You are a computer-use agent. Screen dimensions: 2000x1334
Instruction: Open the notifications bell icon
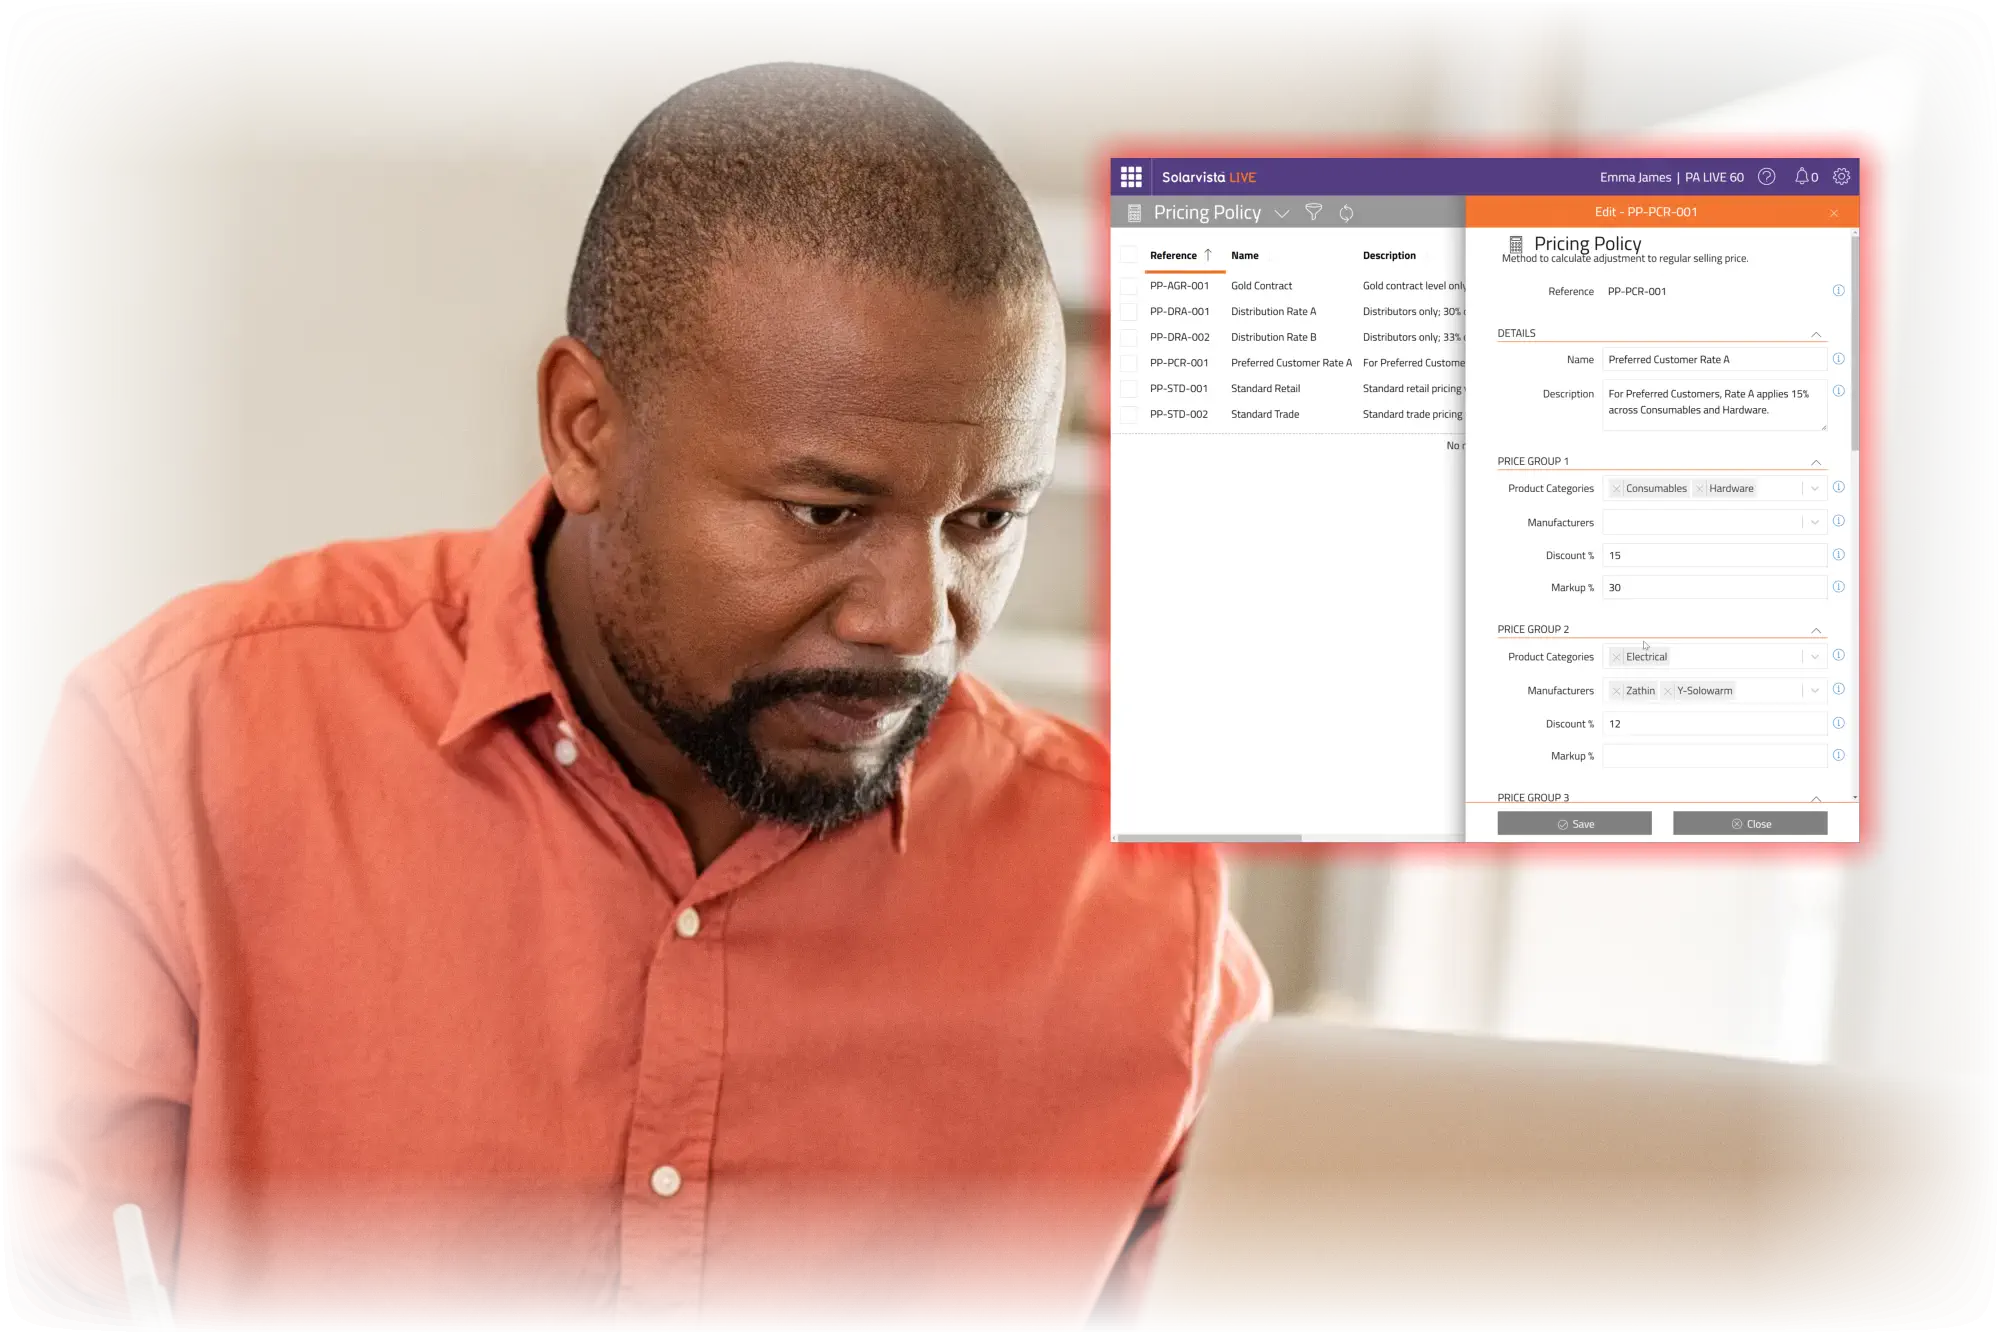pos(1802,177)
